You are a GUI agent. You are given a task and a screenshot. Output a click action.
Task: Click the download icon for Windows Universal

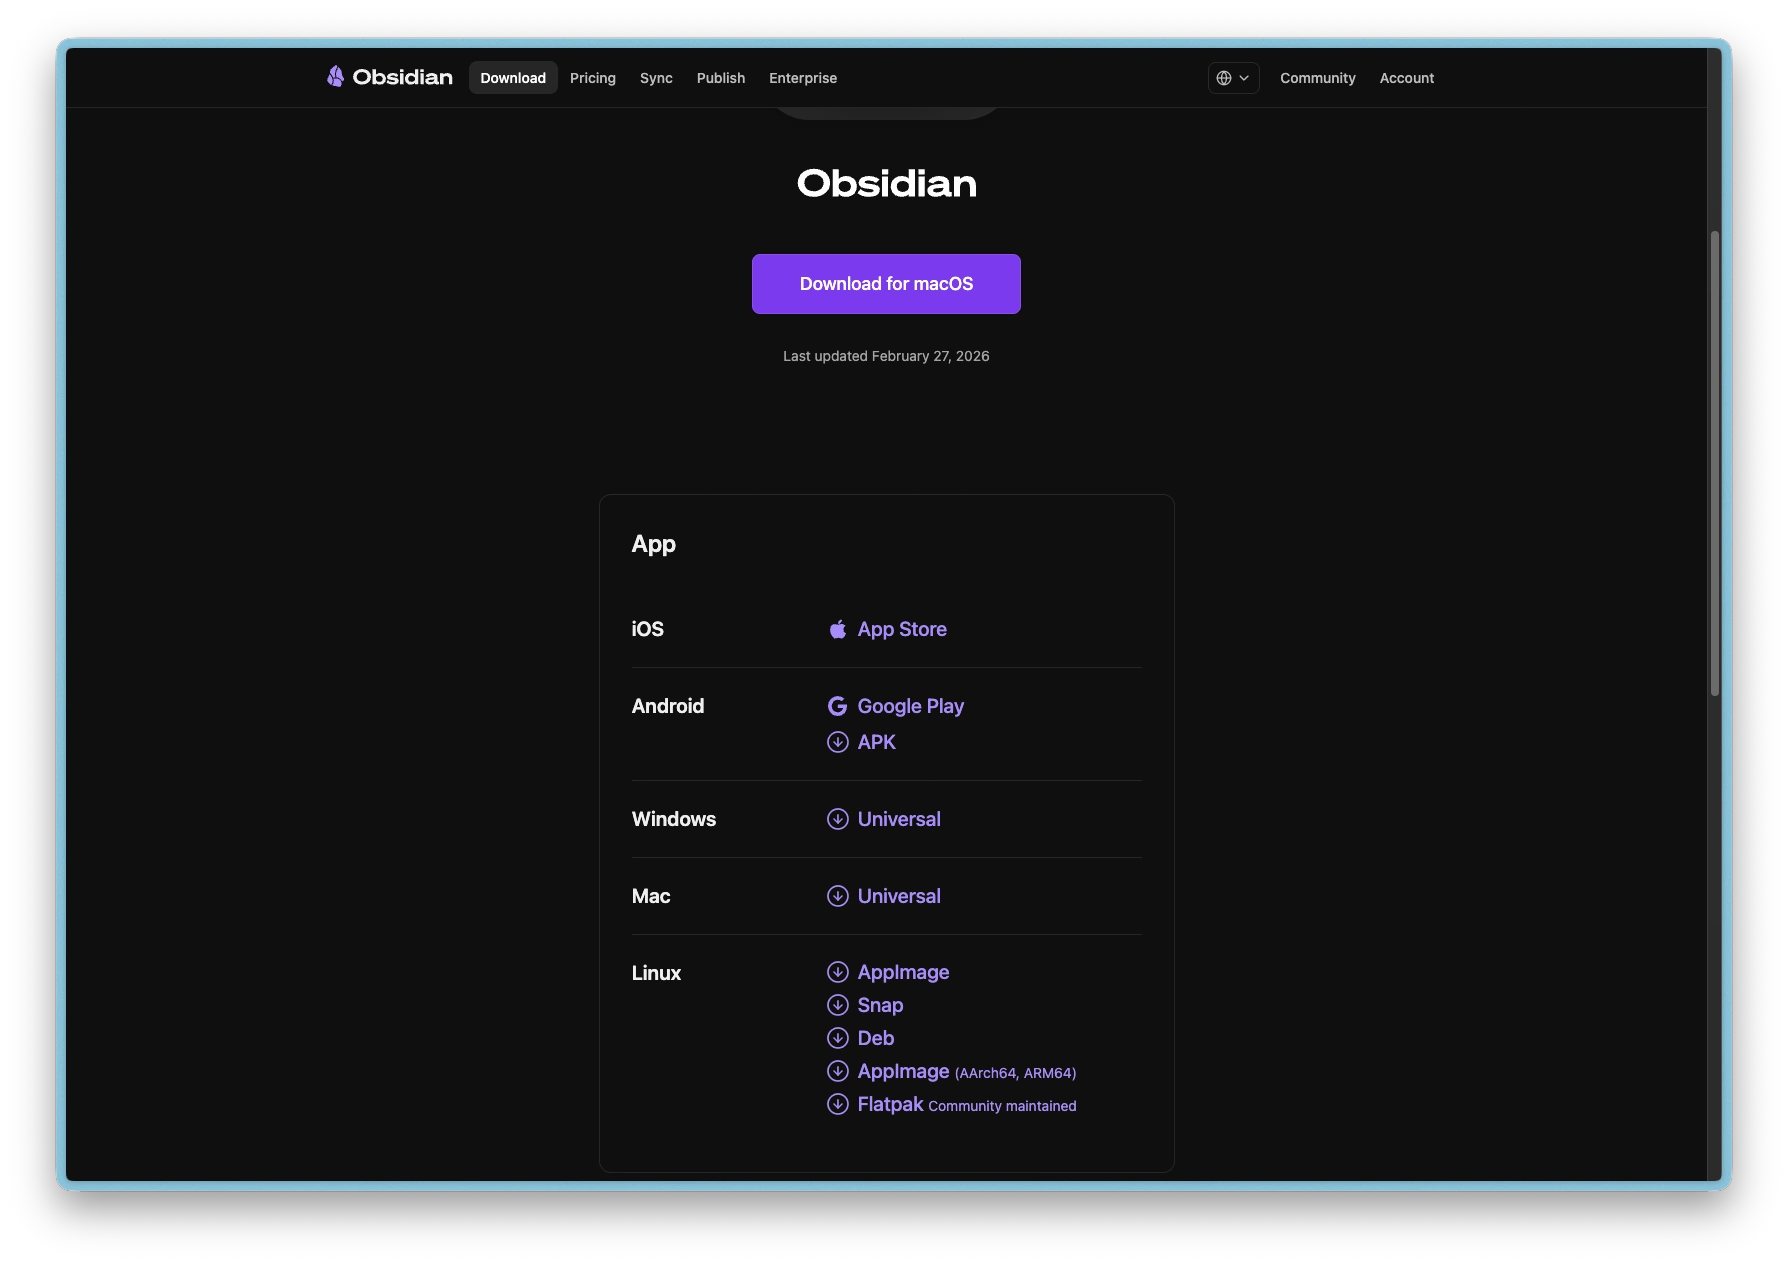pyautogui.click(x=838, y=819)
